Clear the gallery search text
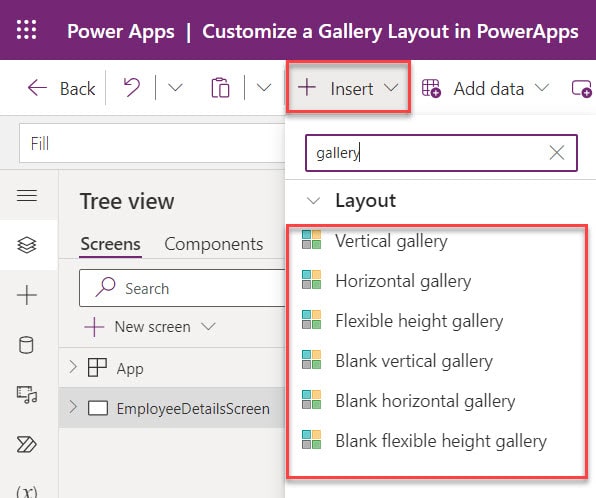This screenshot has width=596, height=498. pos(557,153)
